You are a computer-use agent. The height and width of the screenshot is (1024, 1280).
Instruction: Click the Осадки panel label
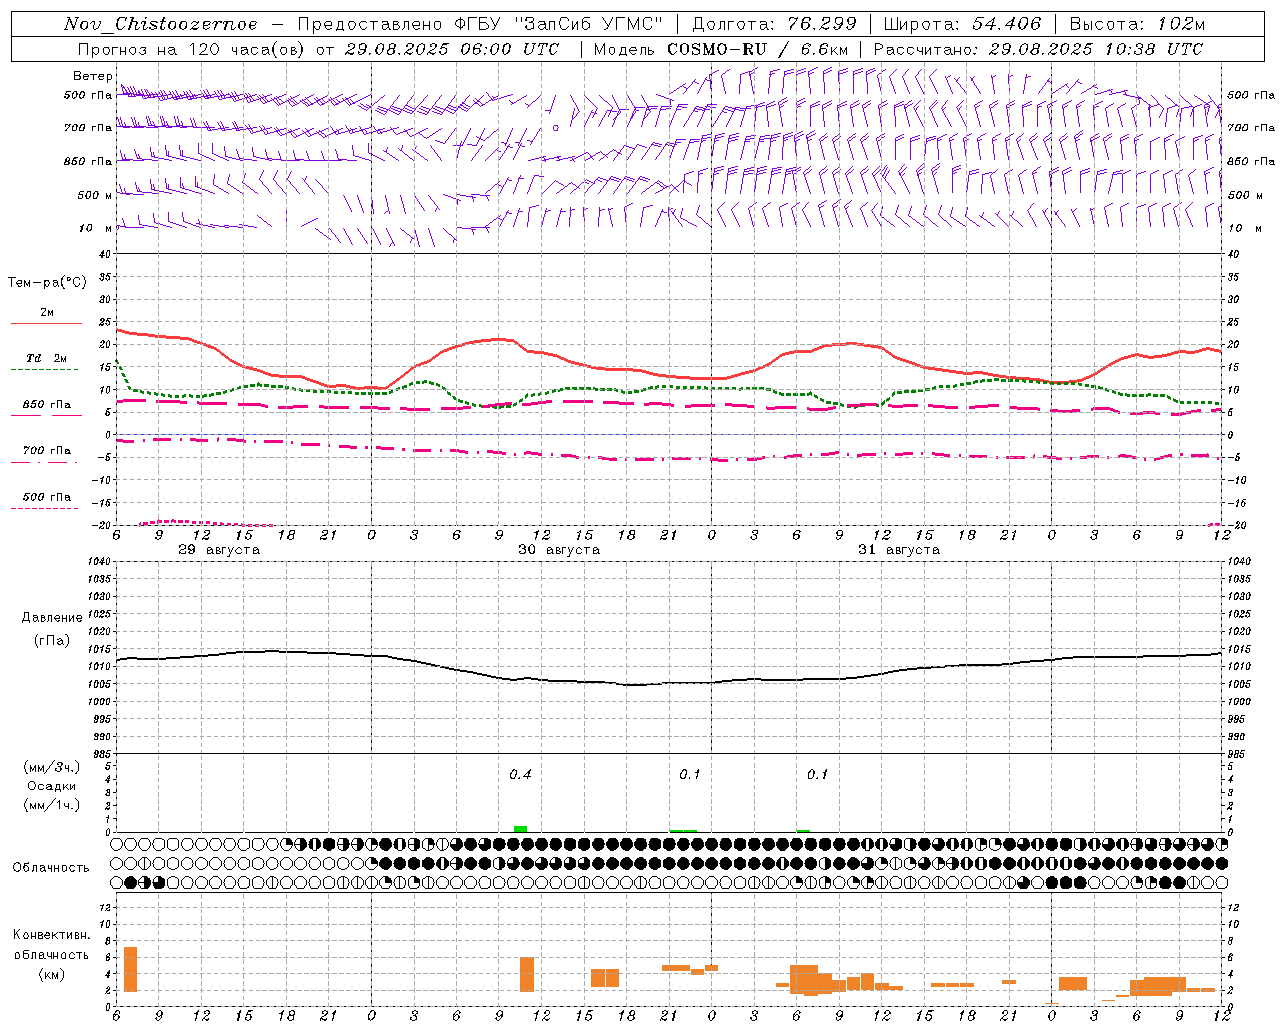point(52,786)
